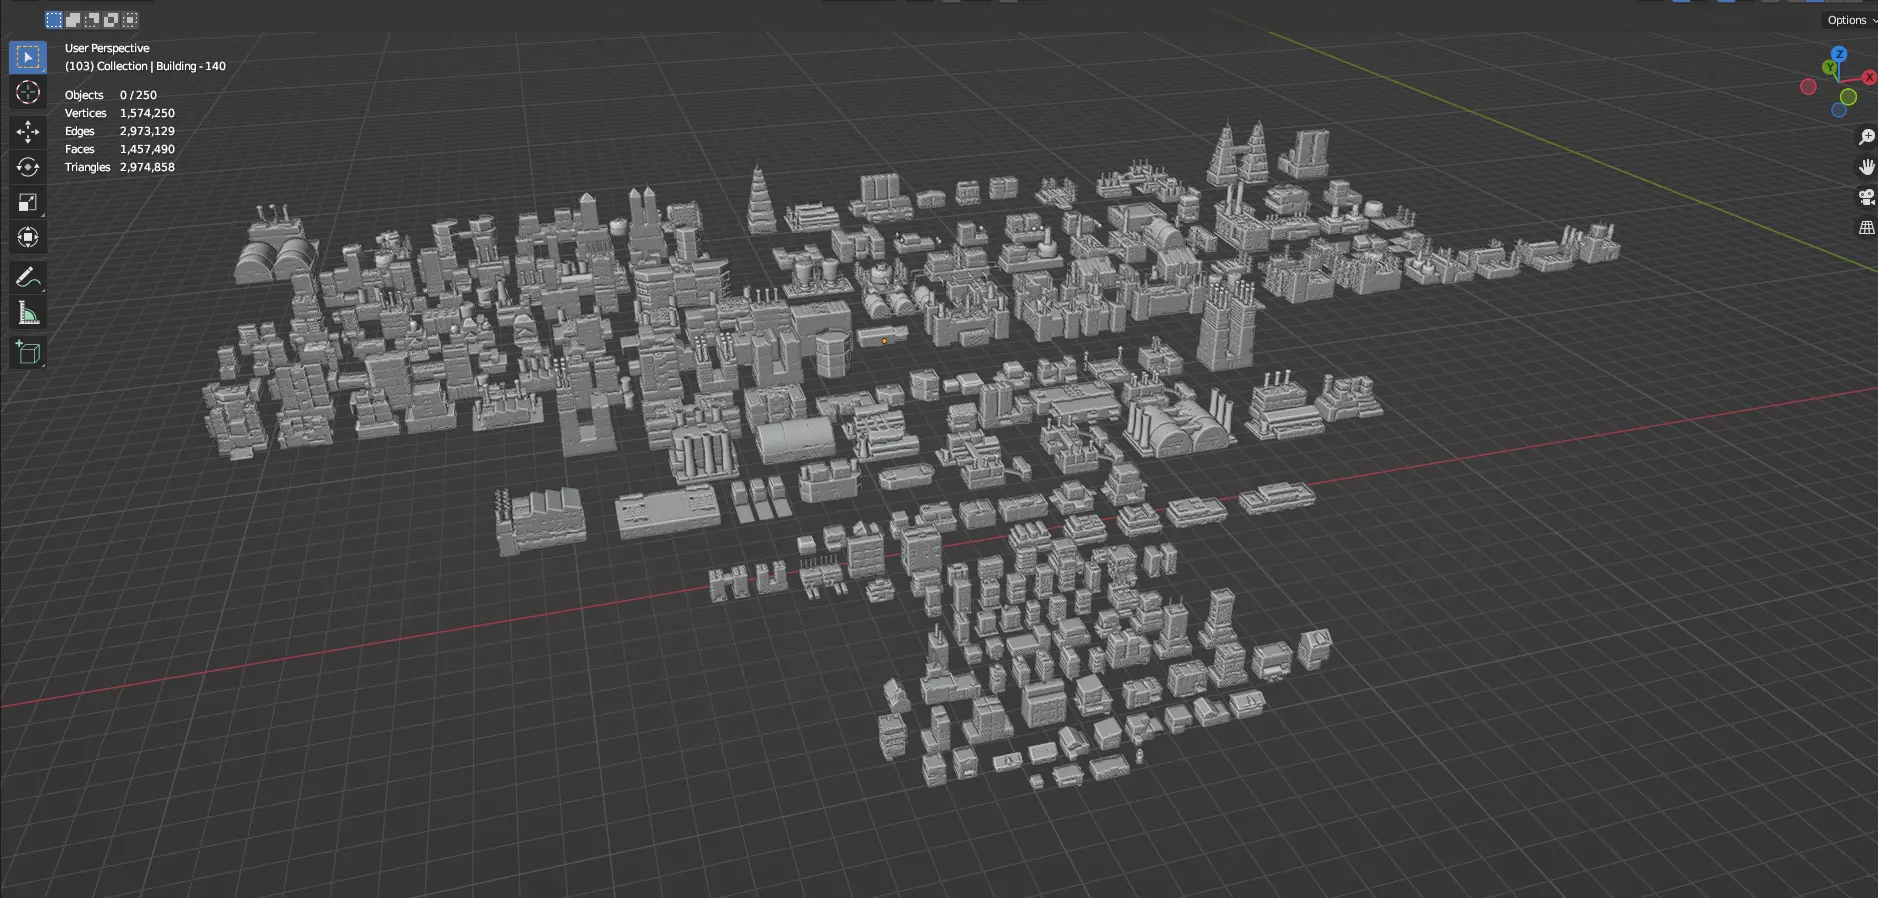Screen dimensions: 1878x898
Task: Pick the Rotate tool
Action: [28, 167]
